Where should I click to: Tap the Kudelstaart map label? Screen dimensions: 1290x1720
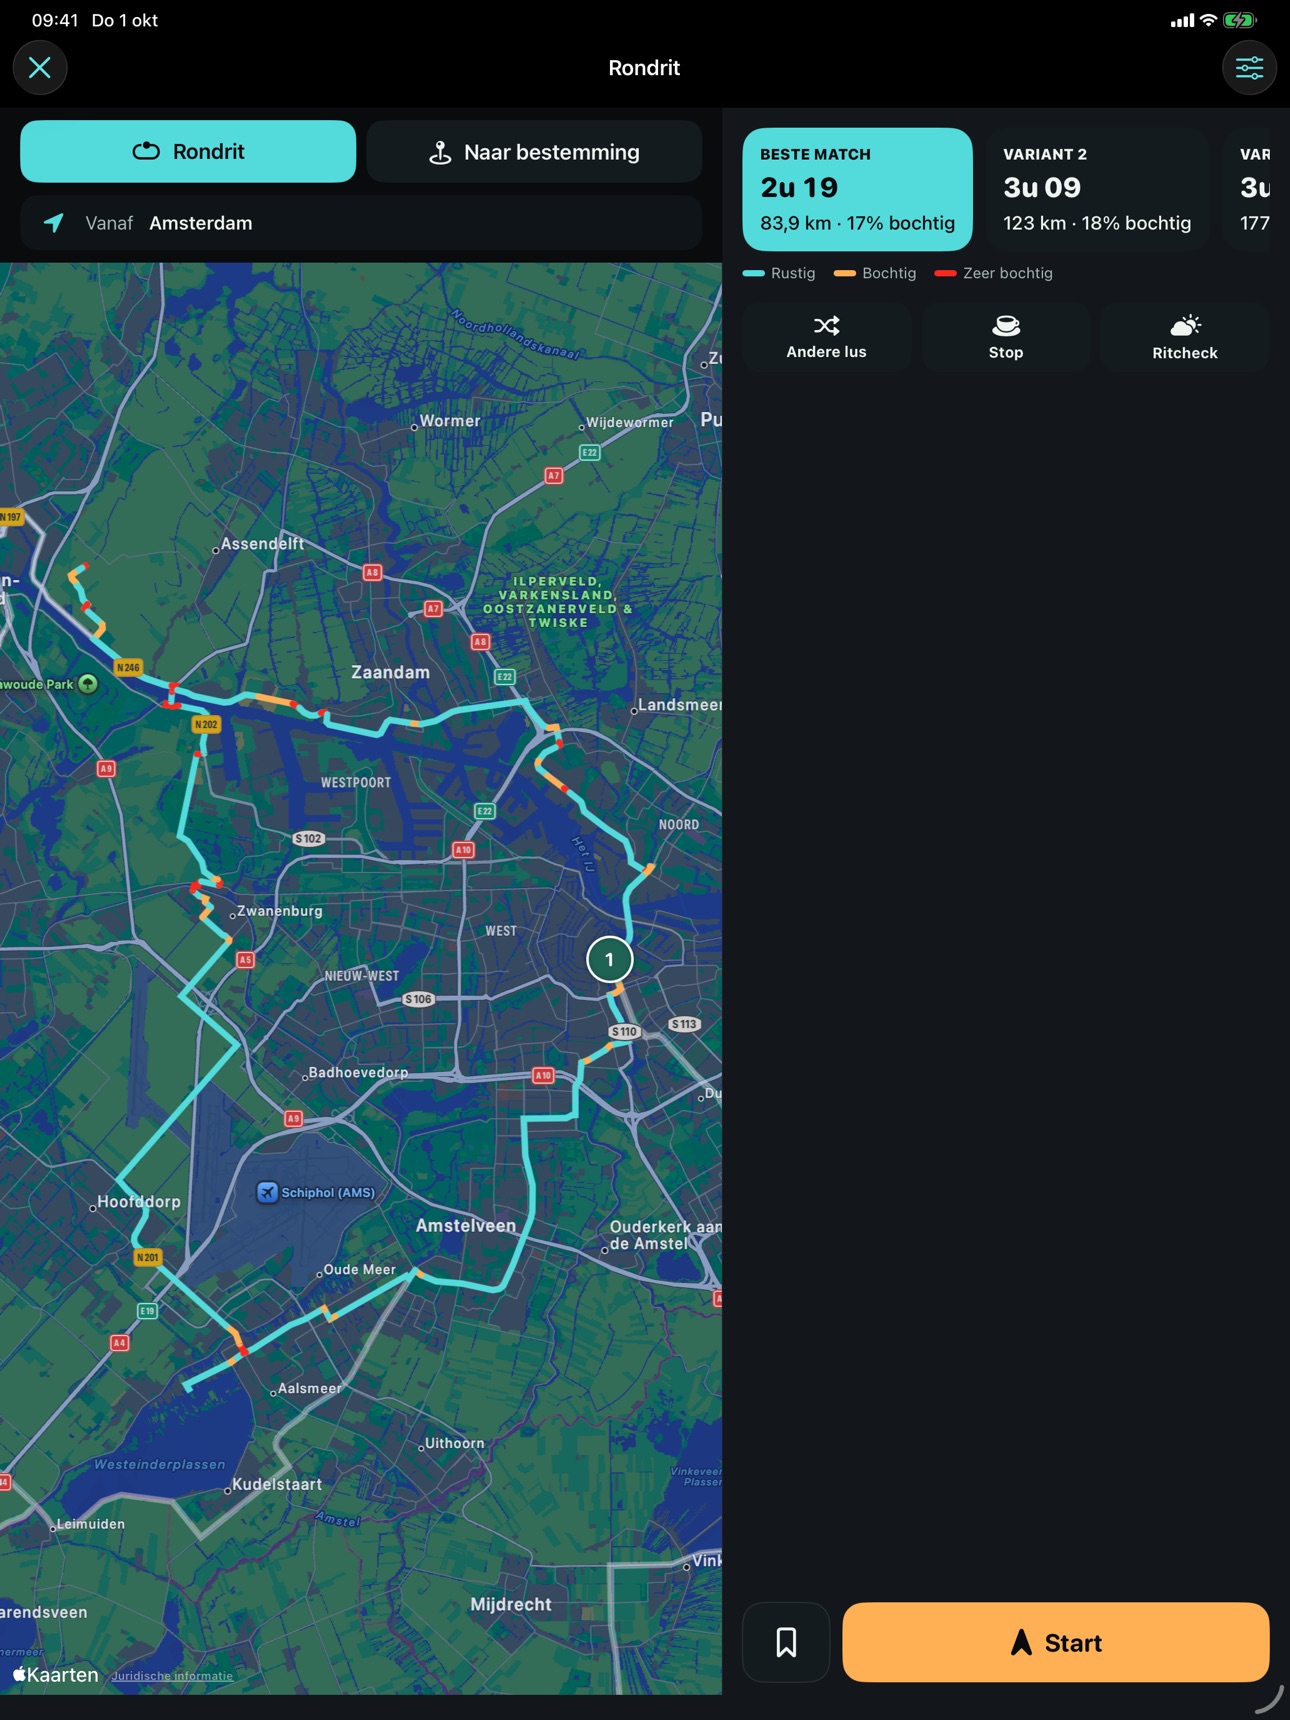tap(277, 1484)
